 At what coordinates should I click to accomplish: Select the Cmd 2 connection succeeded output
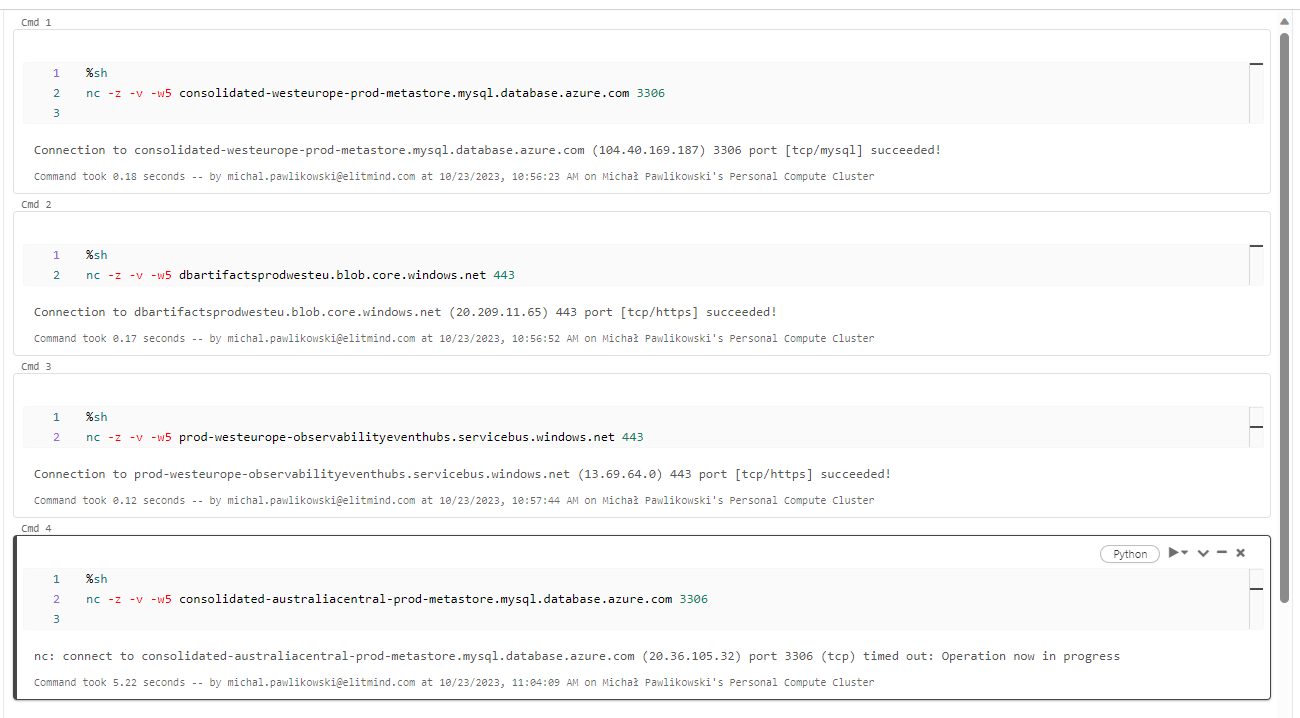click(x=404, y=311)
